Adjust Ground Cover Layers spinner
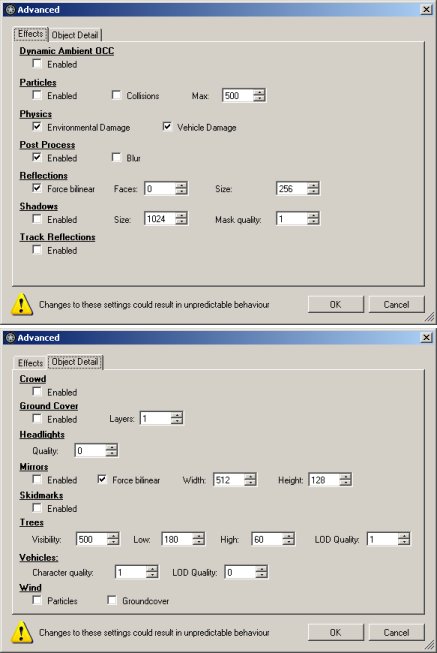 [x=177, y=418]
